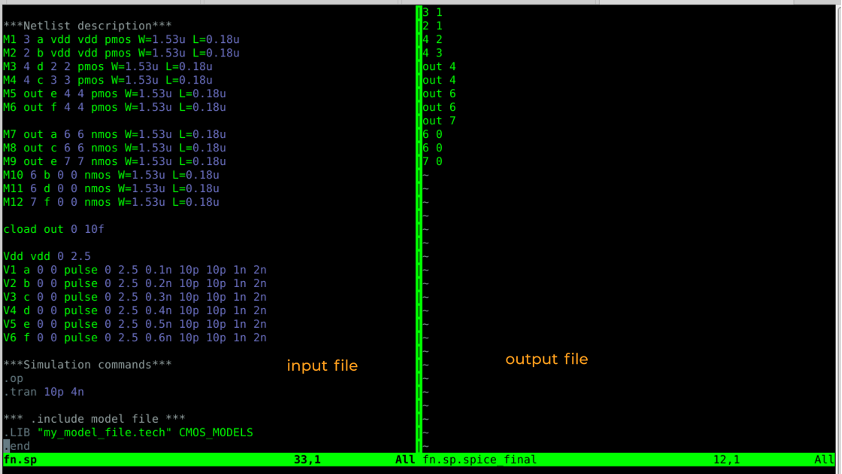
Task: Click the M11 '6 d 0 0' nmos line
Action: 111,188
